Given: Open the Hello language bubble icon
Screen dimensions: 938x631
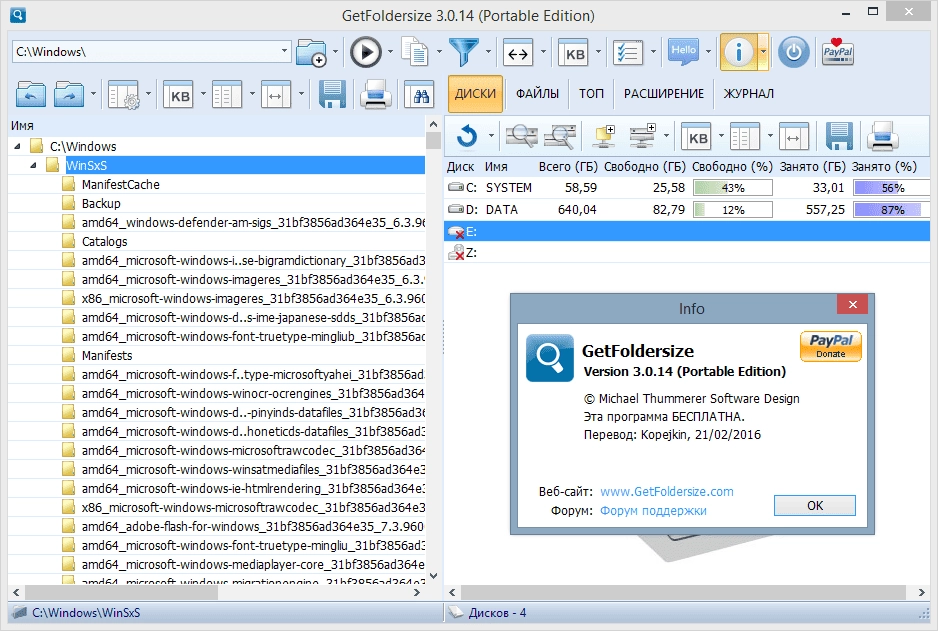Looking at the screenshot, I should point(683,52).
